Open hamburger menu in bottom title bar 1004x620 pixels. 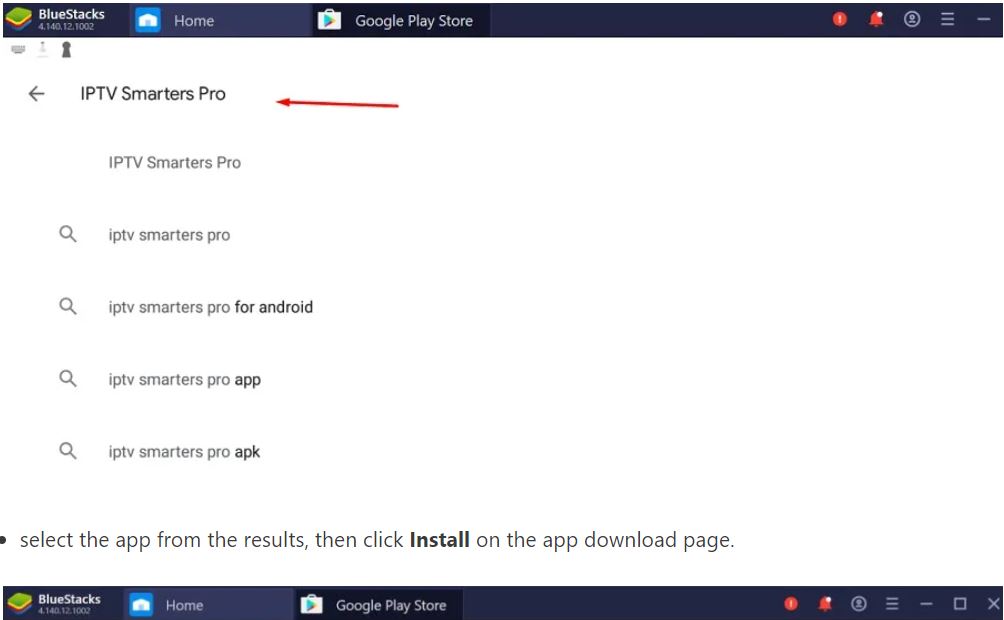coord(892,603)
